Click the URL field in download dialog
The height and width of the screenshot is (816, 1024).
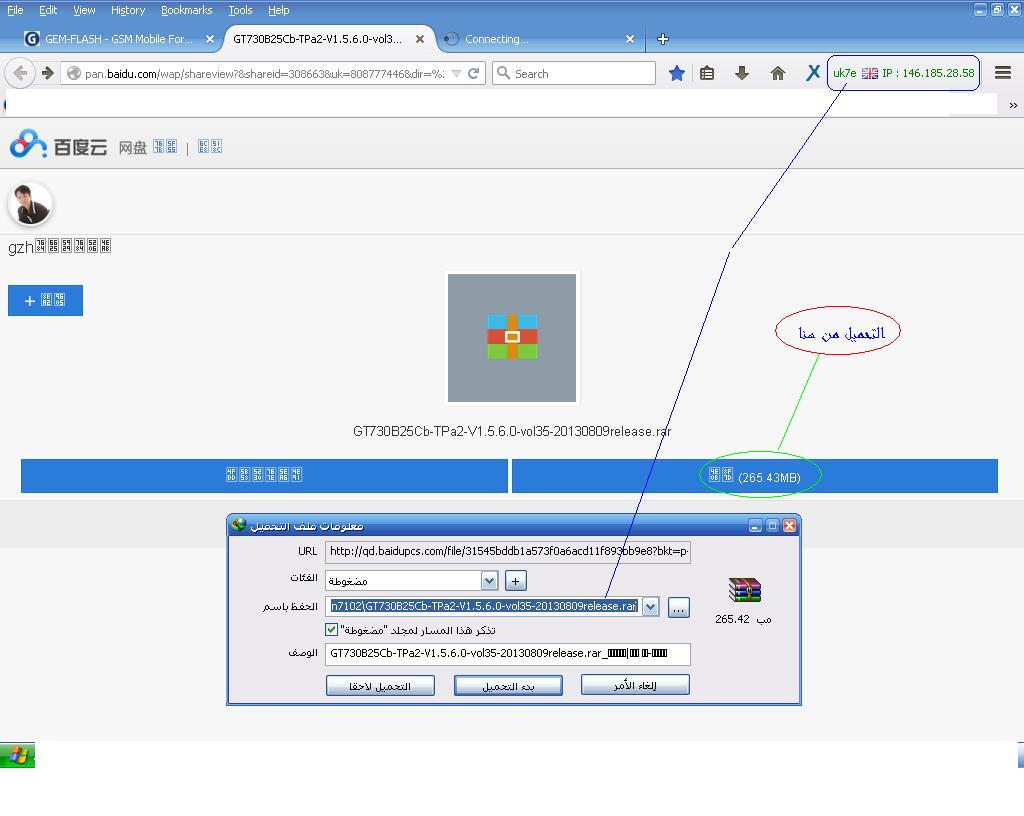point(507,552)
